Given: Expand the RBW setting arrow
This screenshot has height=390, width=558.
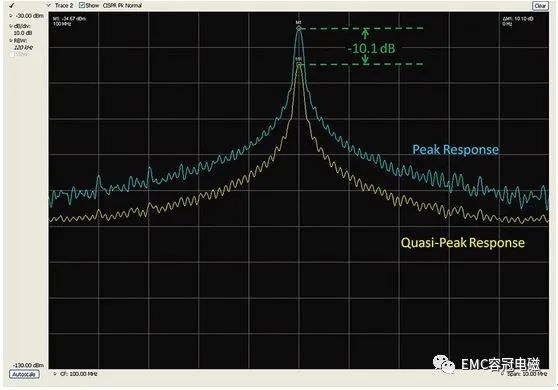Looking at the screenshot, I should (11, 41).
